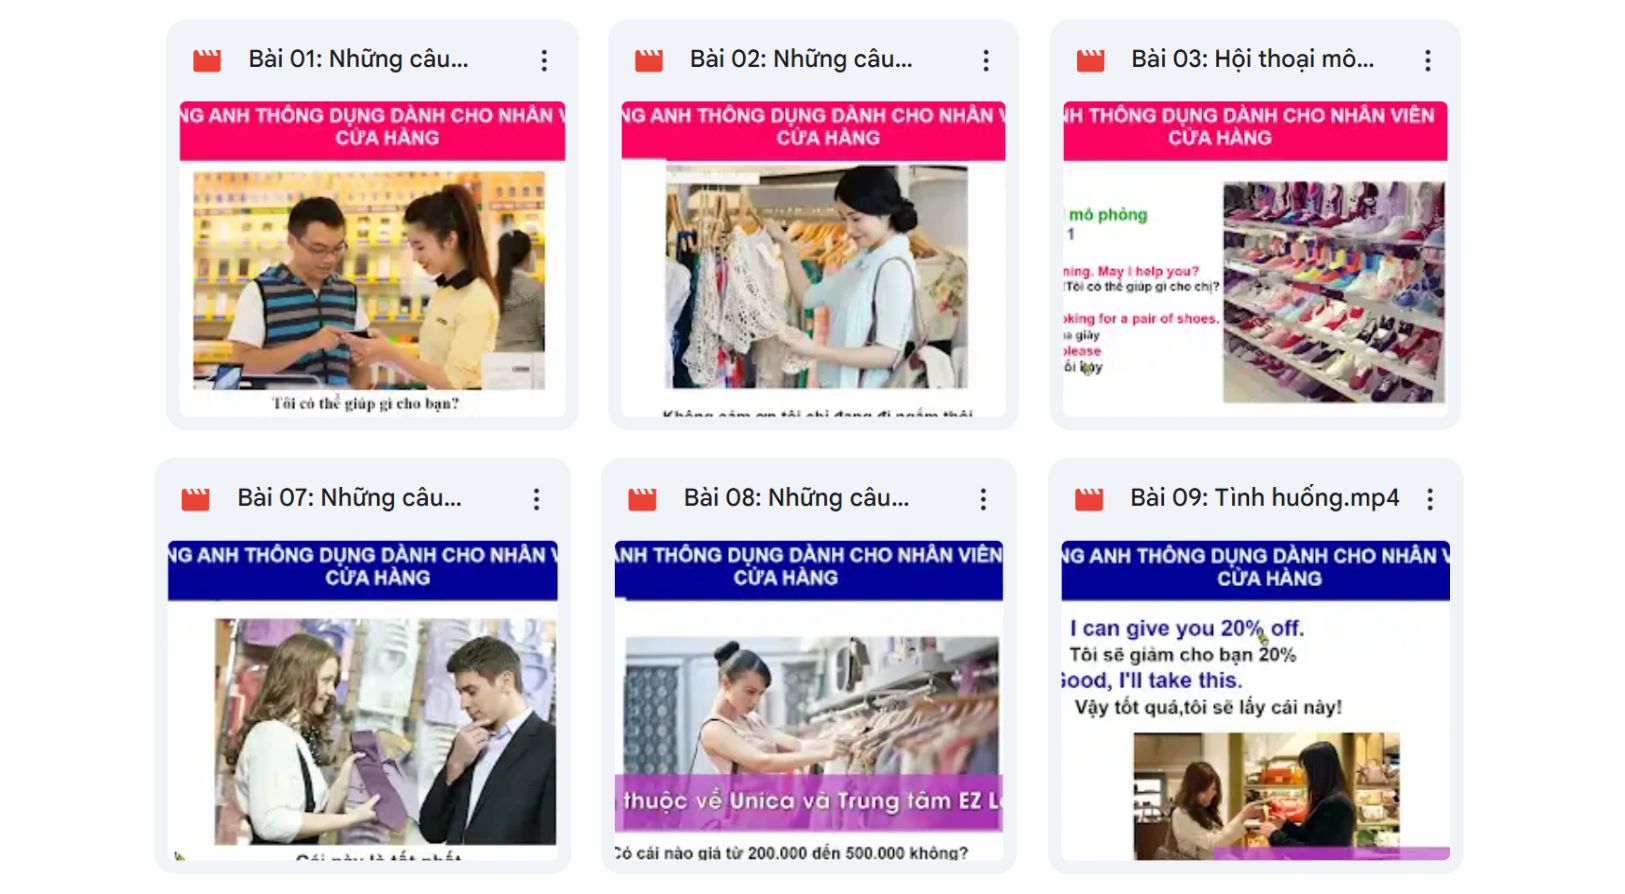Open the Bài 07 necktie video thumbnail
The height and width of the screenshot is (894, 1625).
pos(363,700)
